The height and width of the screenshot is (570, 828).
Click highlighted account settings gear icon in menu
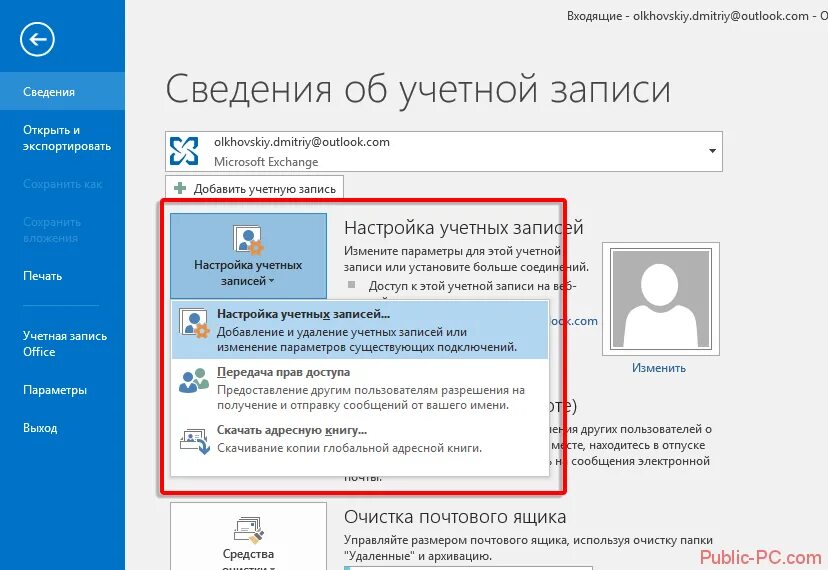(194, 323)
